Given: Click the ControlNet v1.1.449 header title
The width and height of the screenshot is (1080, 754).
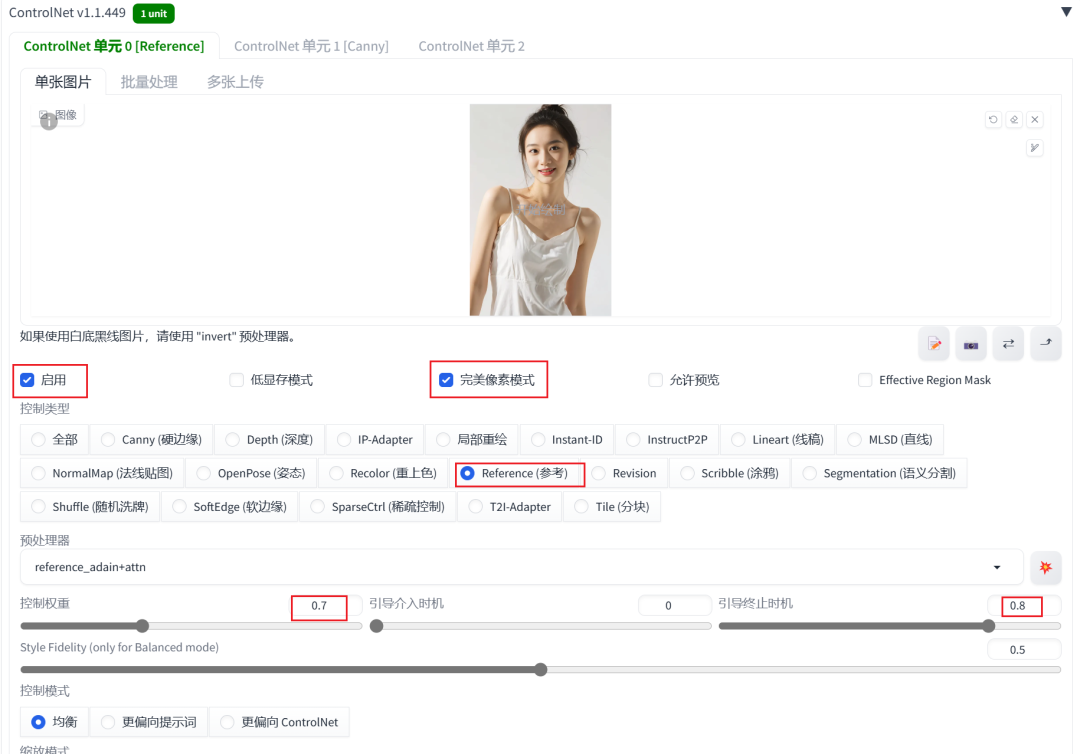Looking at the screenshot, I should point(67,12).
